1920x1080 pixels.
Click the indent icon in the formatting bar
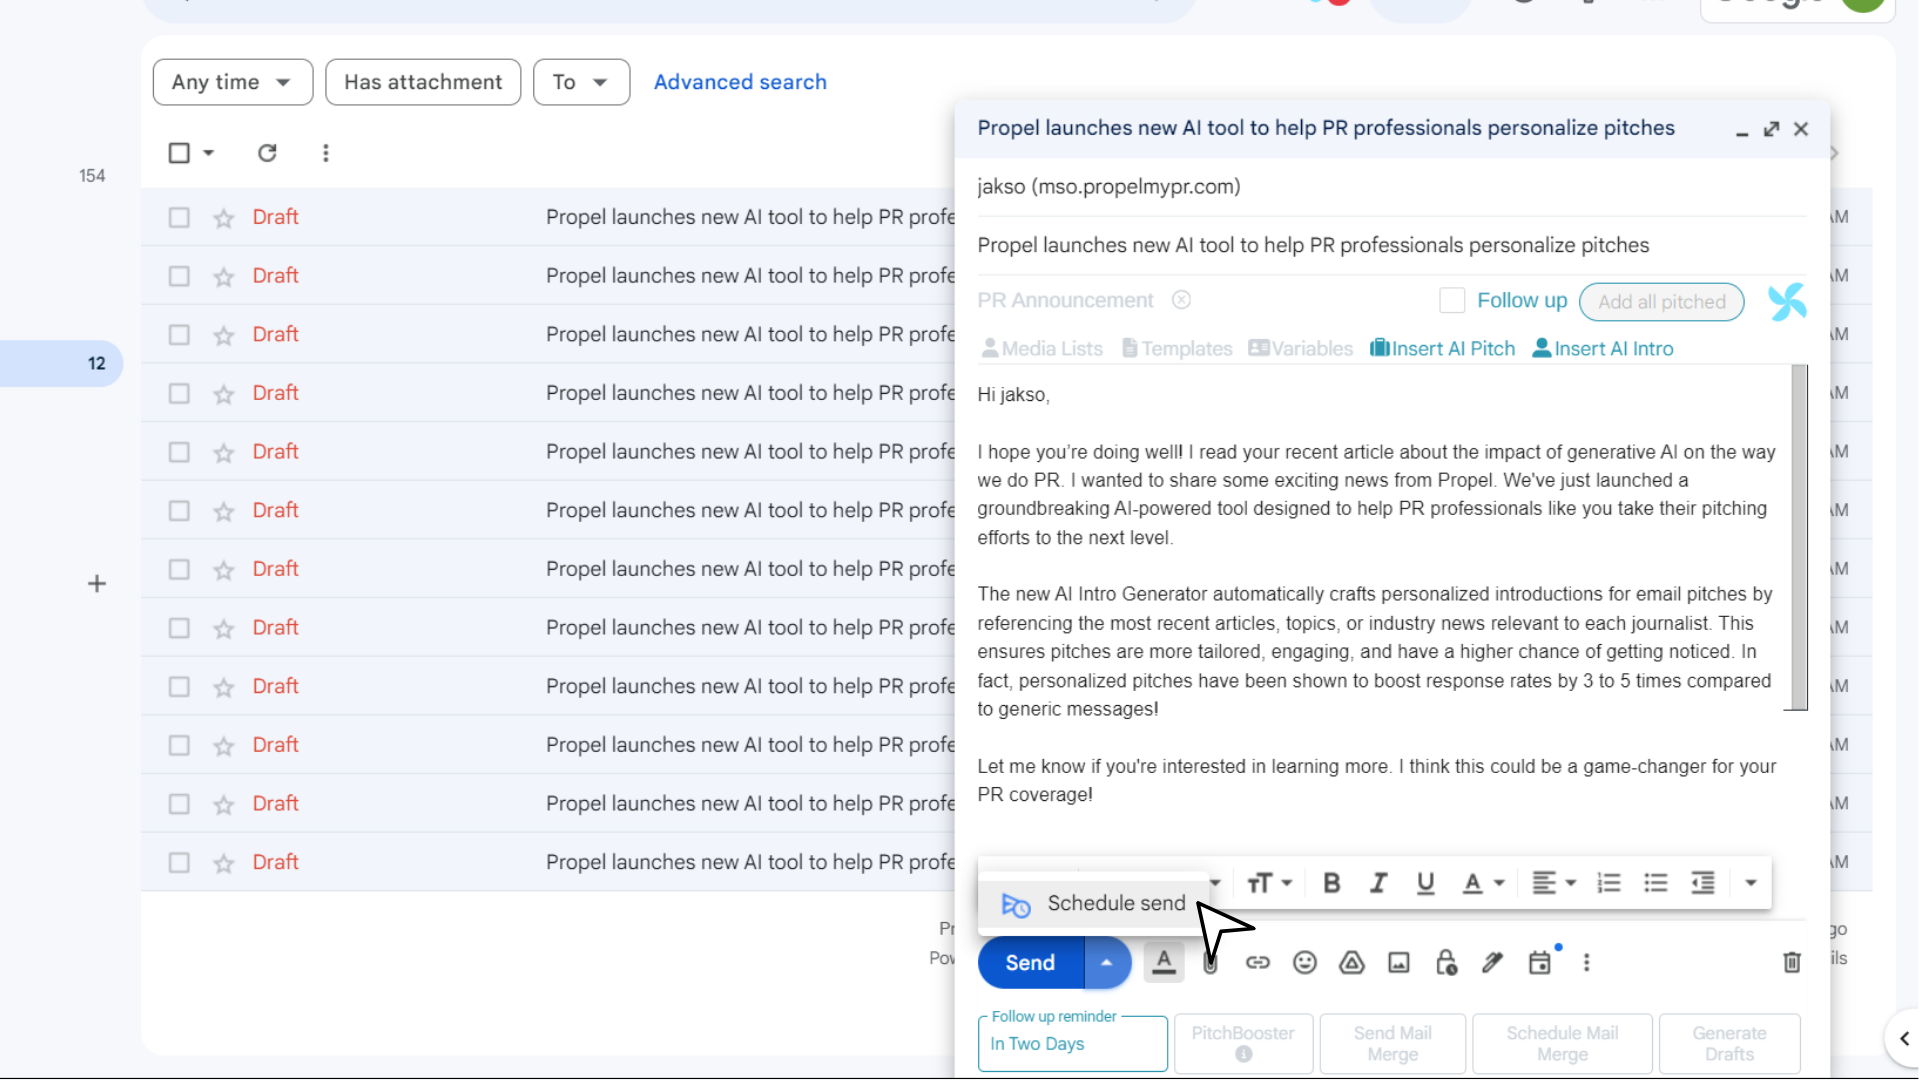(x=1703, y=883)
